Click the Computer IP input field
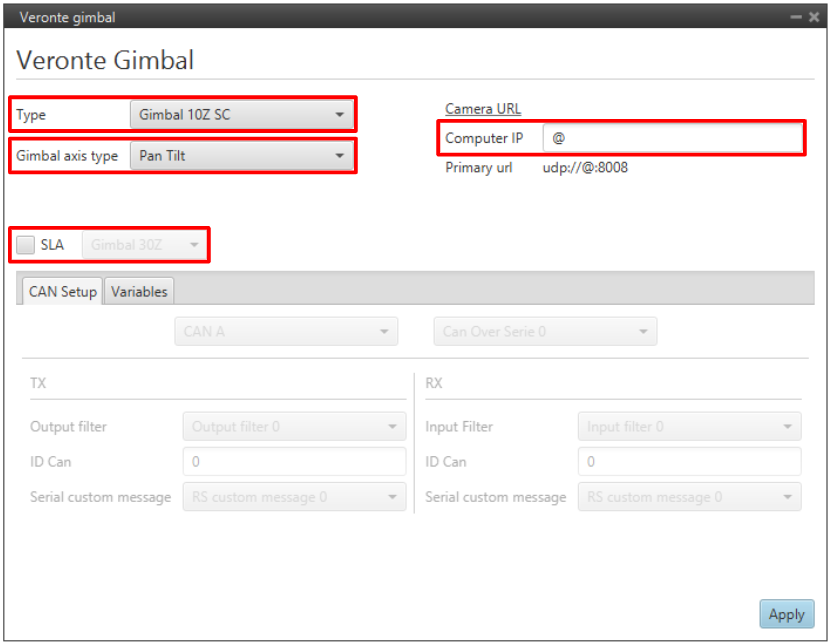 [x=672, y=138]
